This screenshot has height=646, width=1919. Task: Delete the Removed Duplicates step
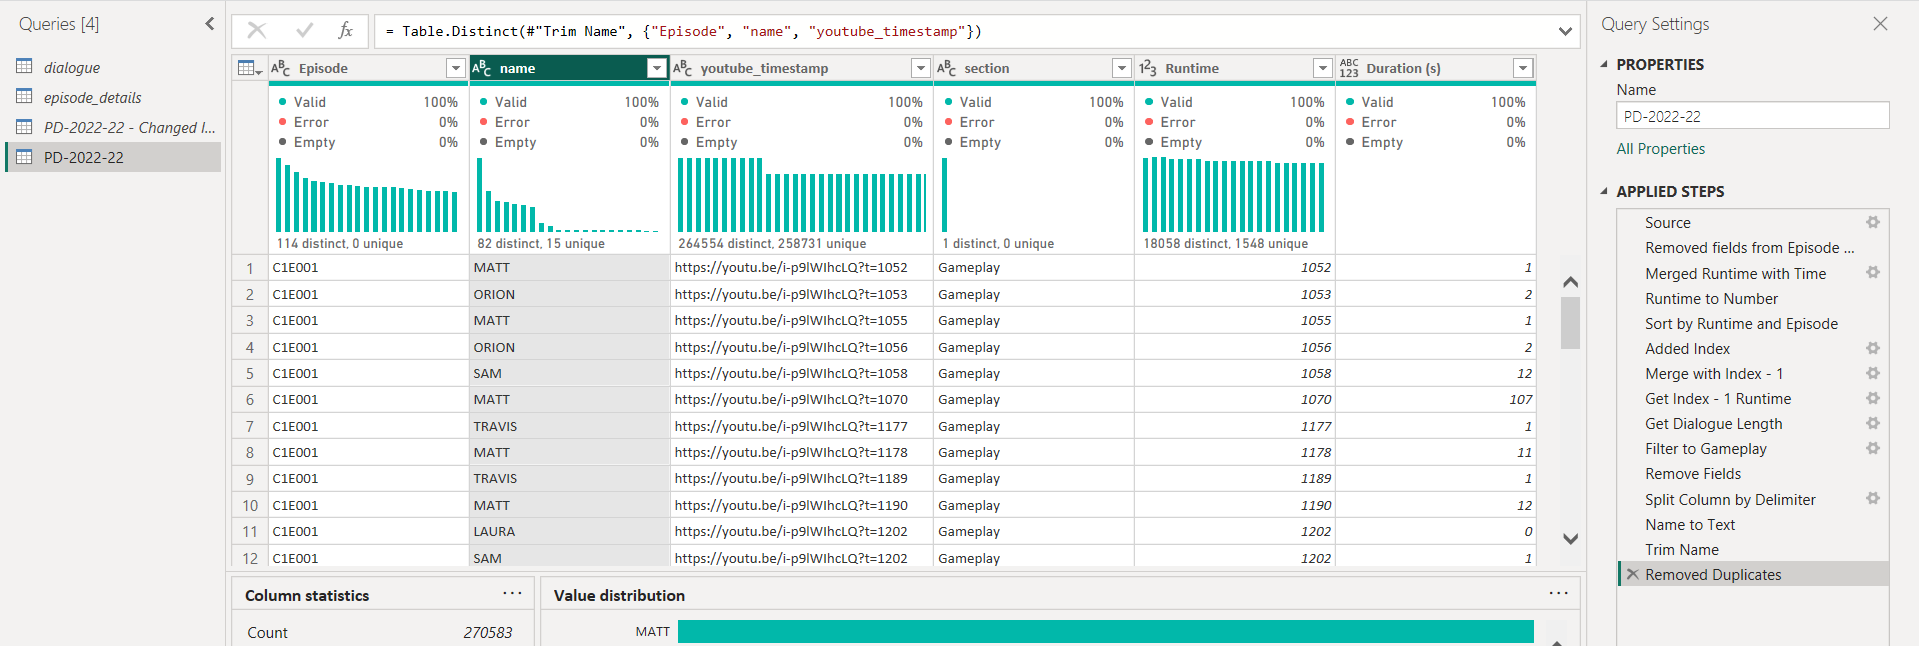click(x=1632, y=574)
